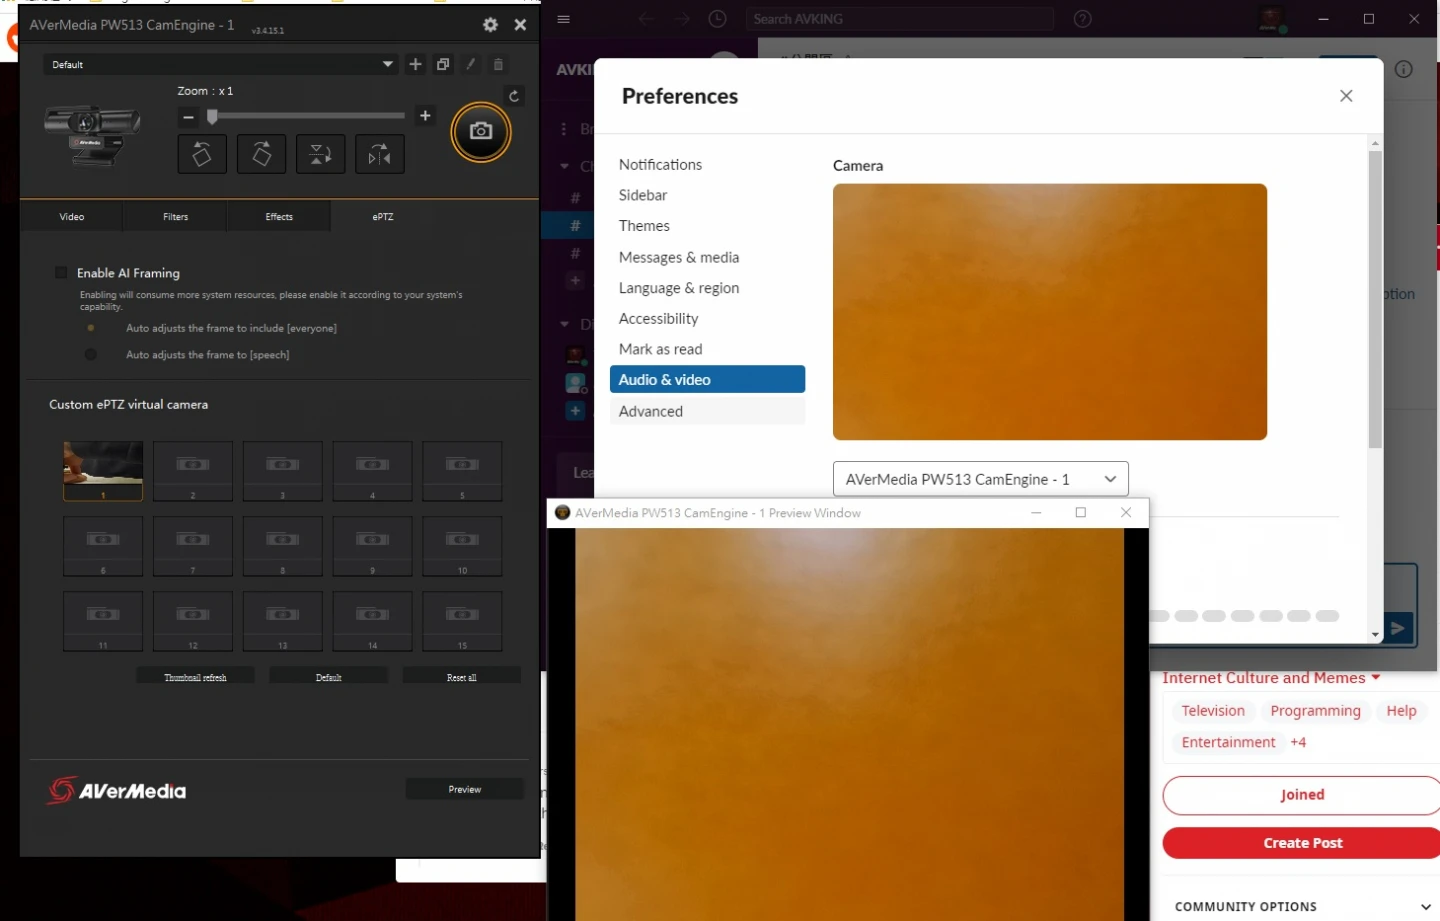Screen dimensions: 1440x921
Task: Switch to the Video tab
Action: coord(72,216)
